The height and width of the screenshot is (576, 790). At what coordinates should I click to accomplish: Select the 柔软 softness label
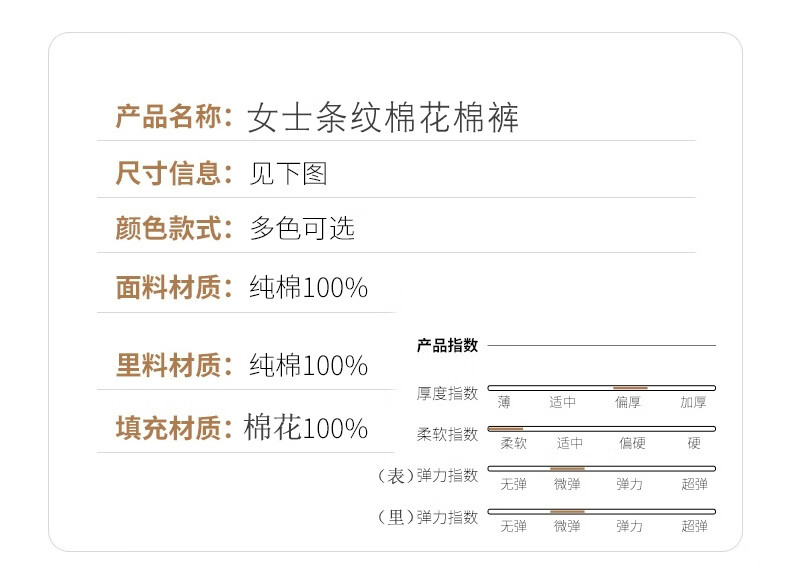coord(513,443)
